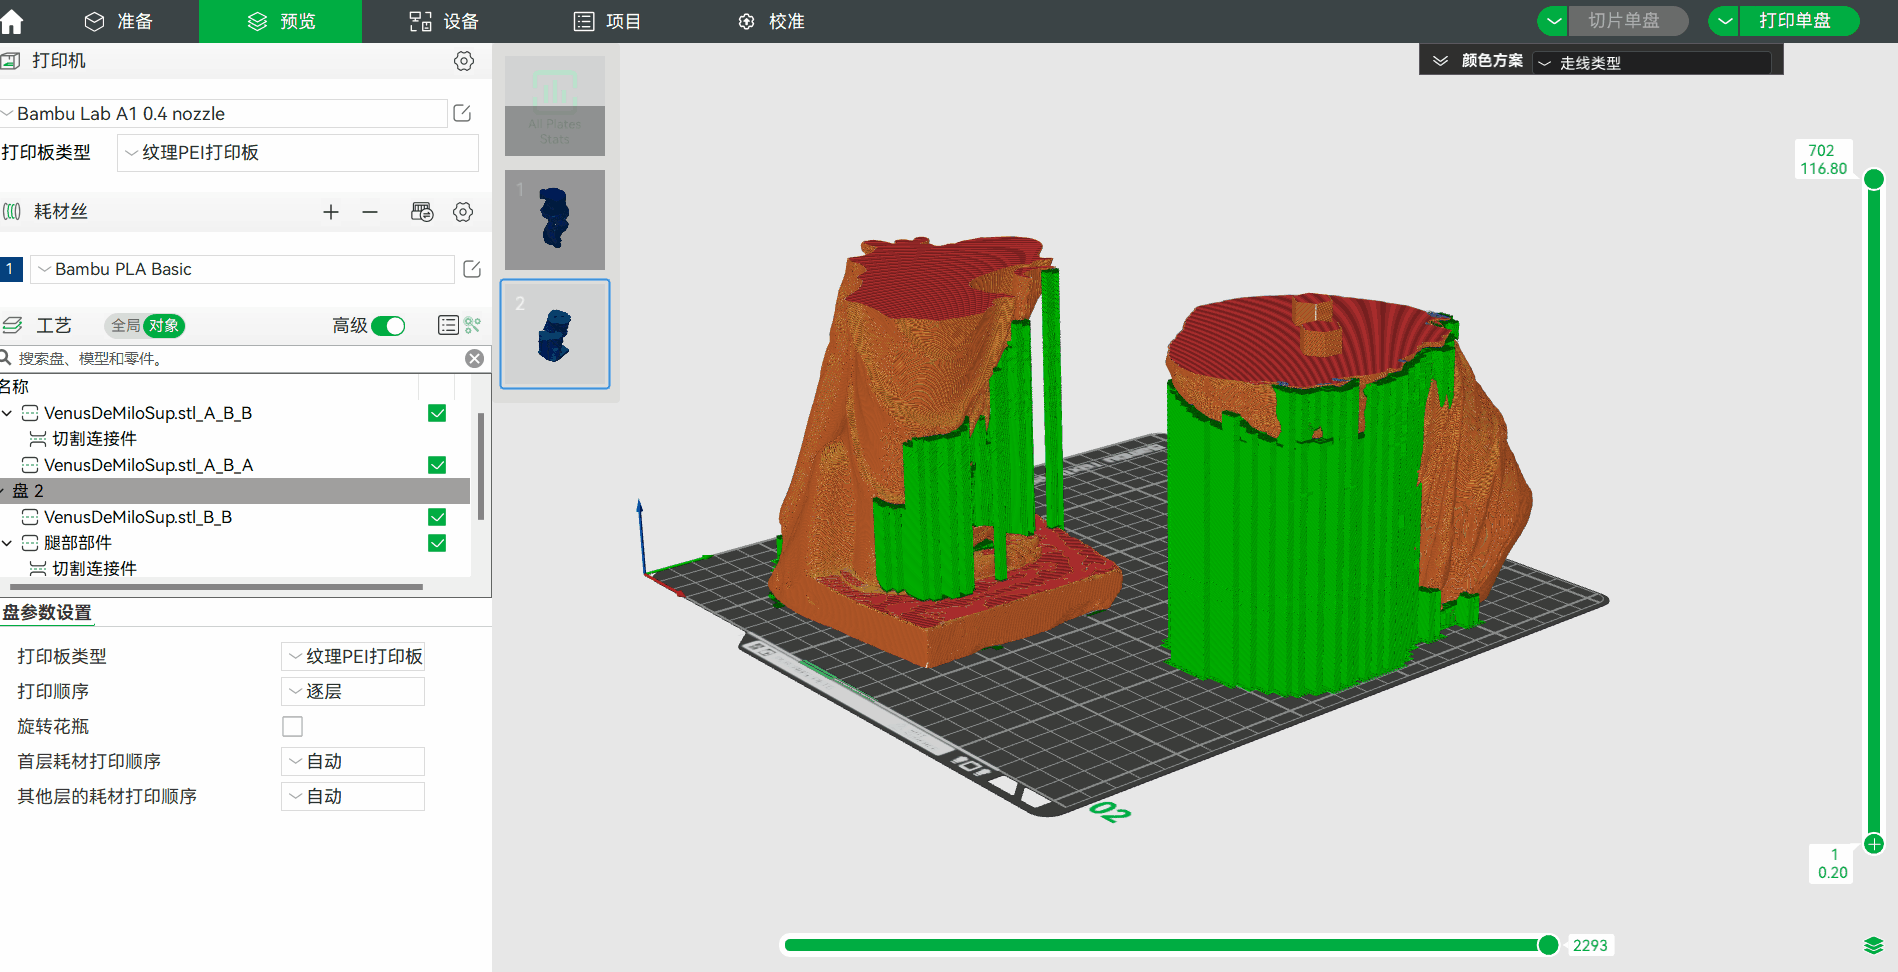Open the printer selection dropdown

(224, 113)
